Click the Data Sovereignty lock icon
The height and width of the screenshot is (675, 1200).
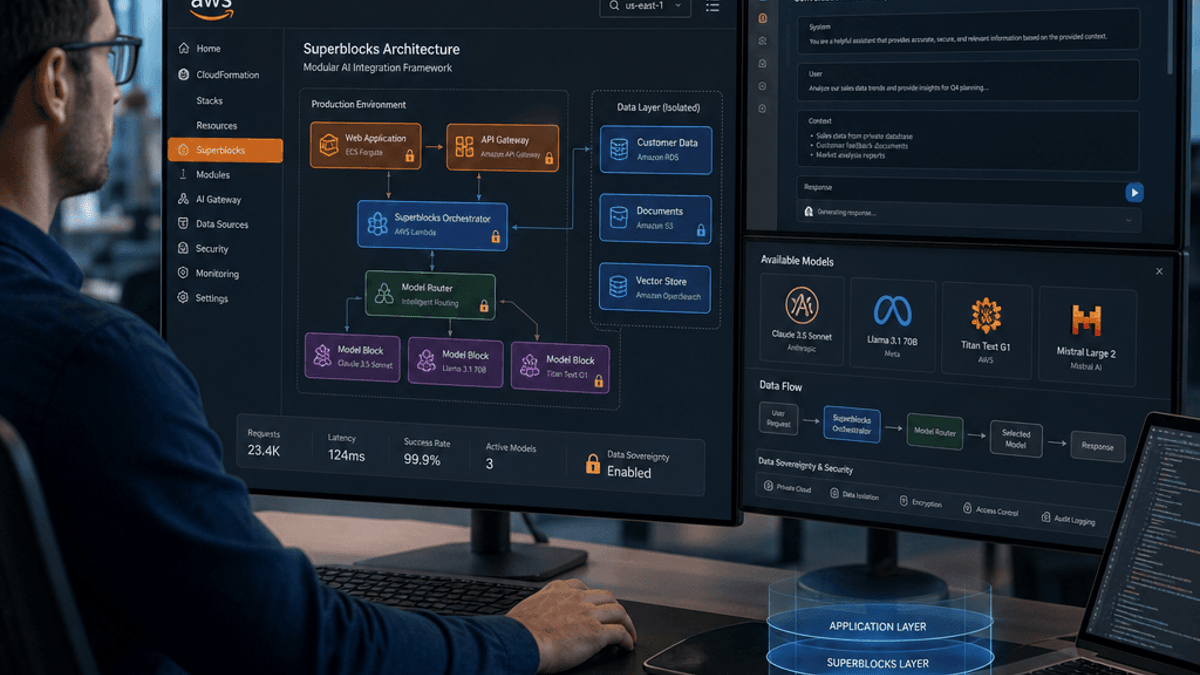[x=592, y=464]
